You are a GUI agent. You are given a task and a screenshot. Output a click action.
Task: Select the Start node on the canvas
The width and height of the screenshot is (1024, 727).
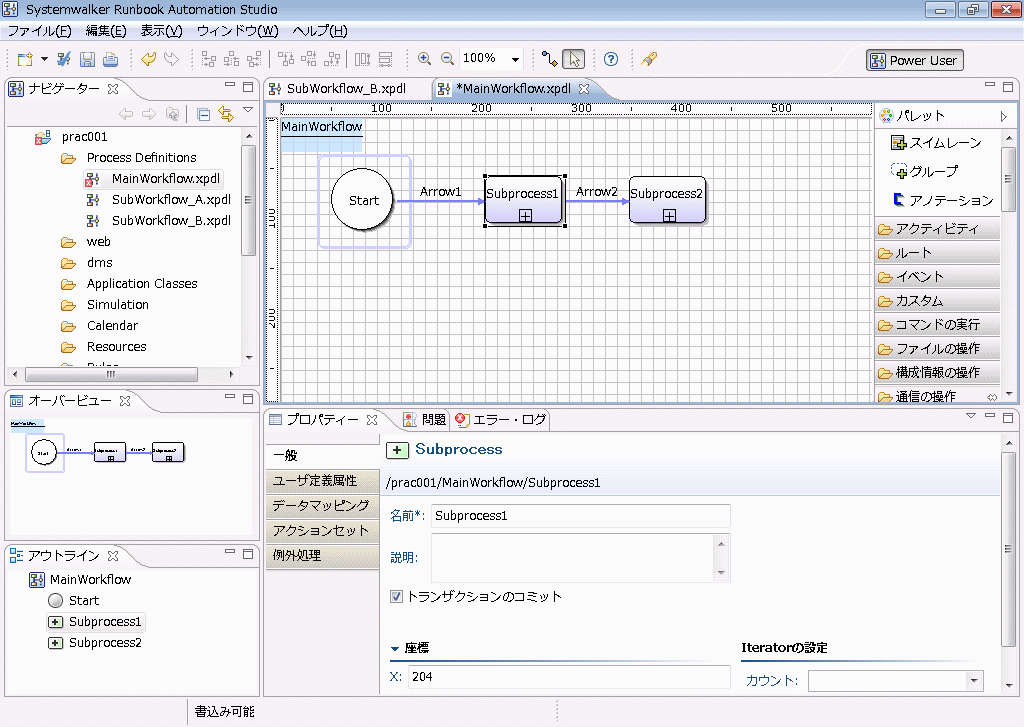(x=363, y=200)
